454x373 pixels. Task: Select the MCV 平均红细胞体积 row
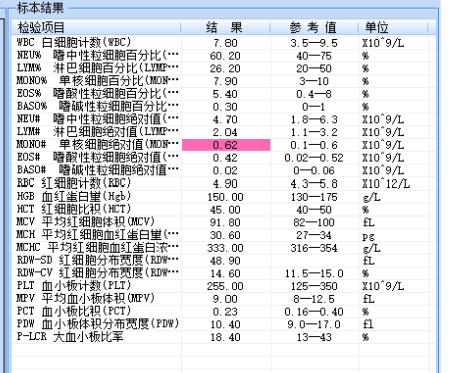pyautogui.click(x=224, y=222)
